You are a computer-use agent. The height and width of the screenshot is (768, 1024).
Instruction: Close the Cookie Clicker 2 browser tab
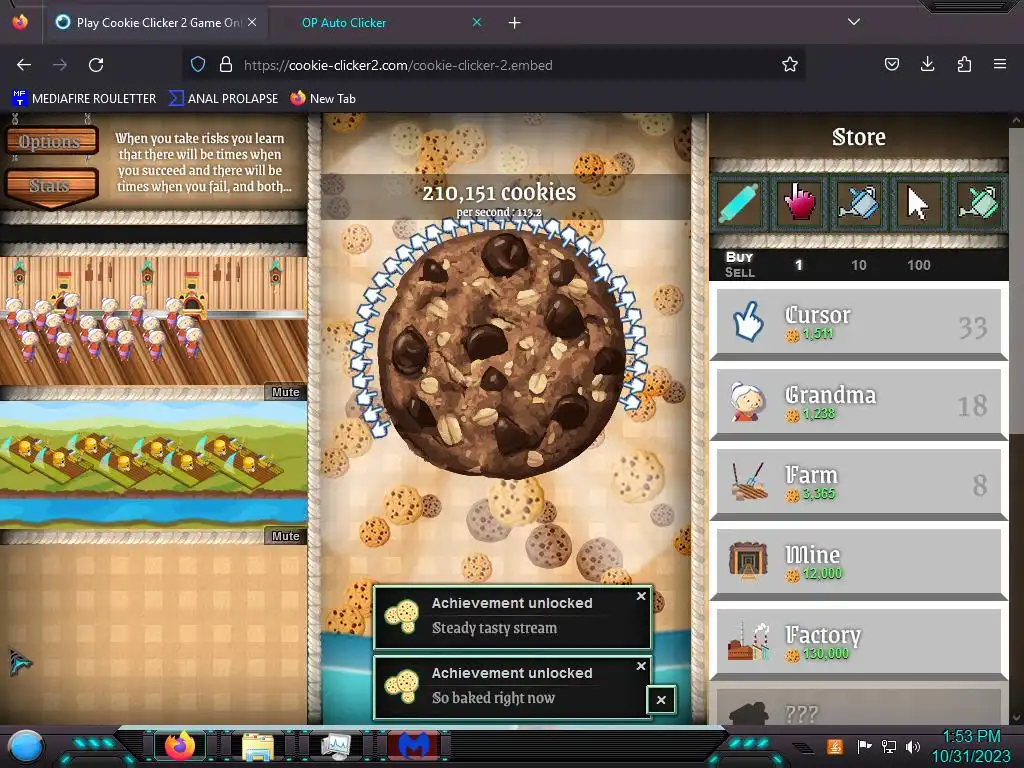252,22
